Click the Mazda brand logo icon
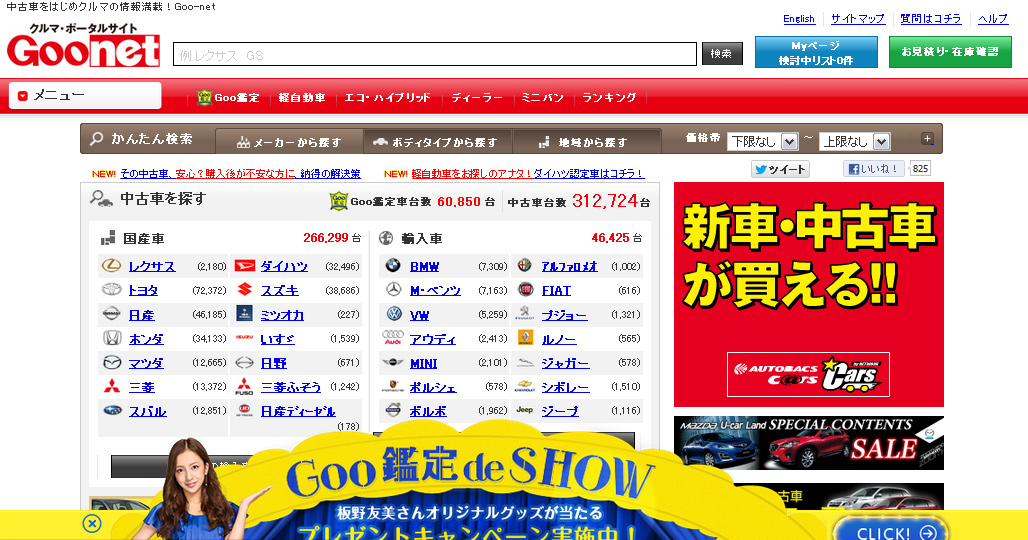 (x=111, y=362)
